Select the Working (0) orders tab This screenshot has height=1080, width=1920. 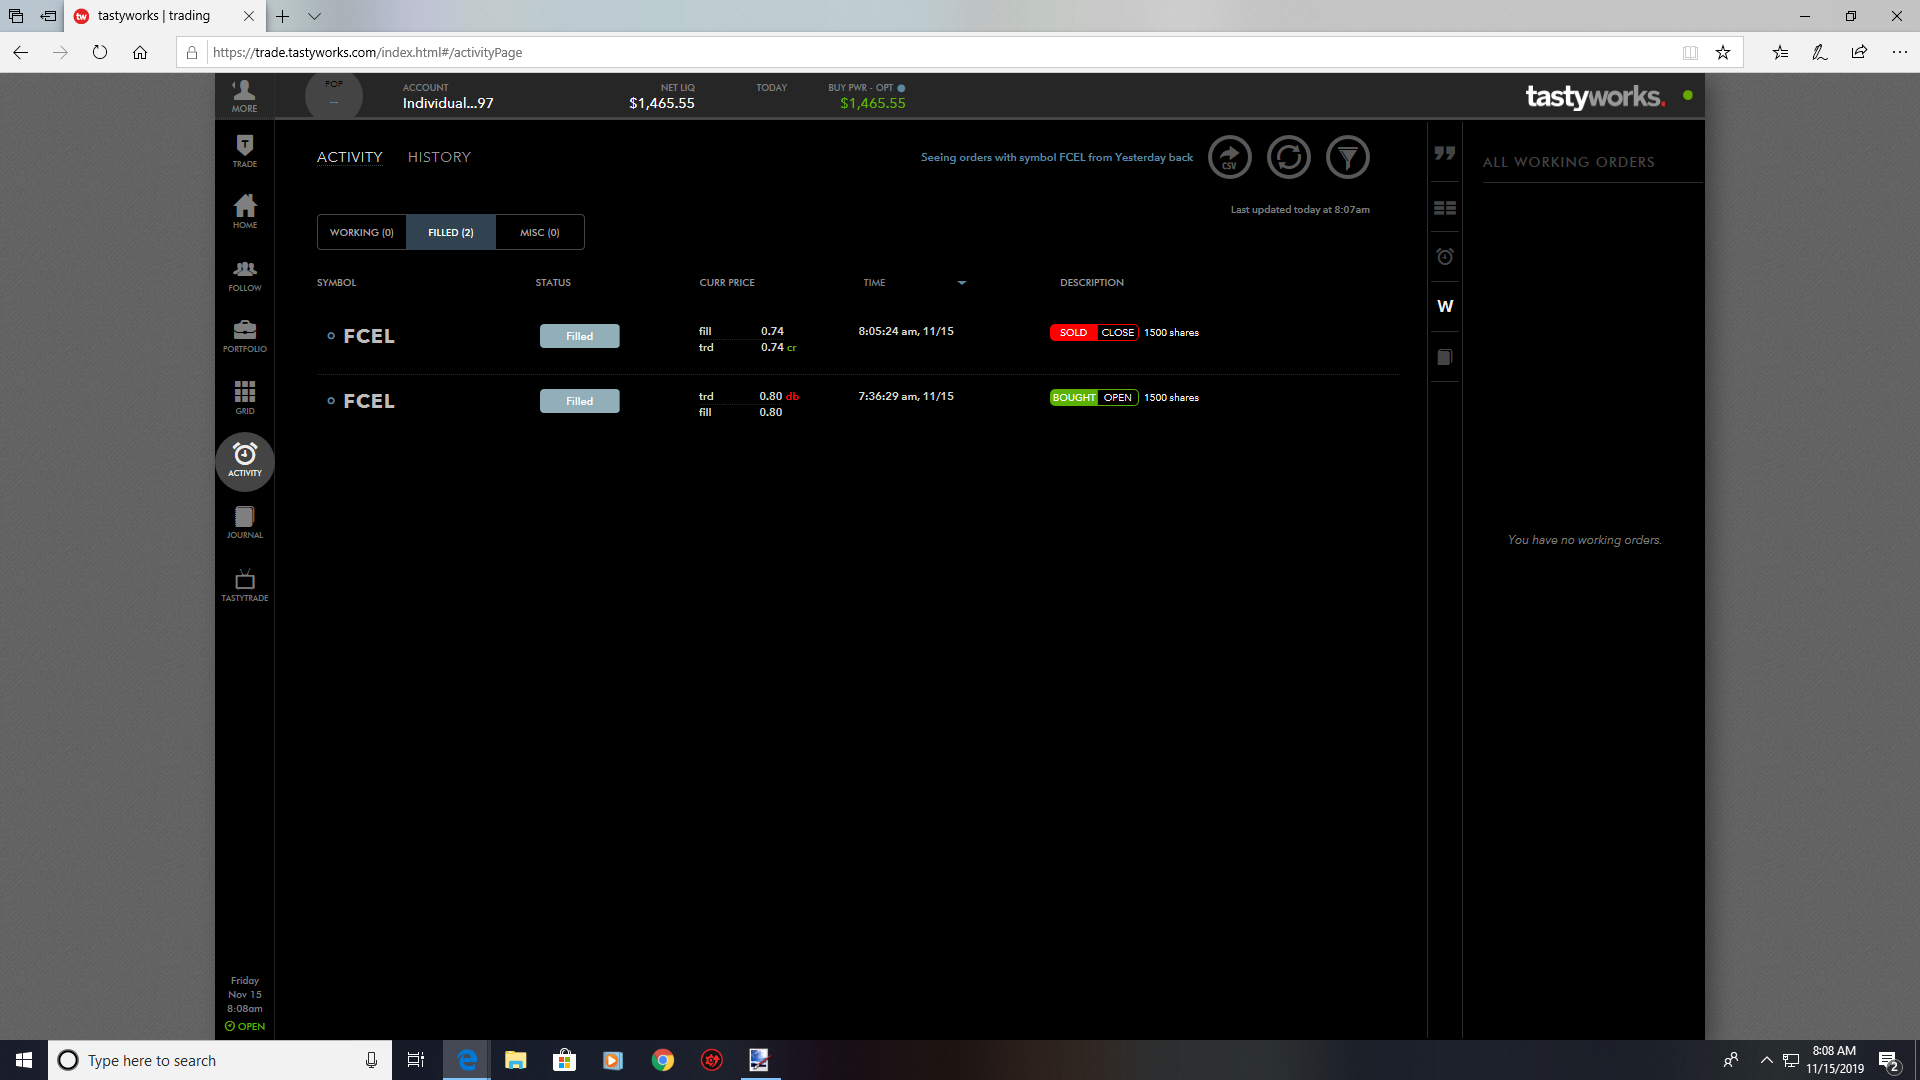point(362,232)
